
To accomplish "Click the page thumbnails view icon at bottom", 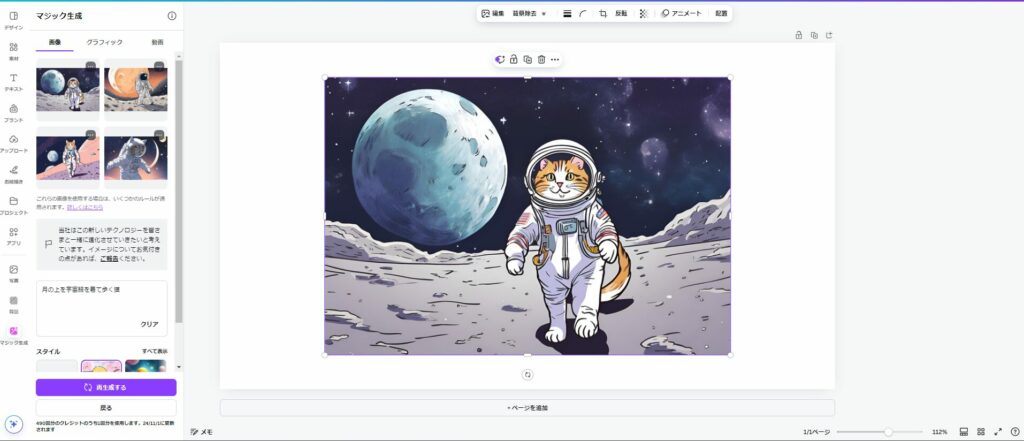I will tap(964, 432).
